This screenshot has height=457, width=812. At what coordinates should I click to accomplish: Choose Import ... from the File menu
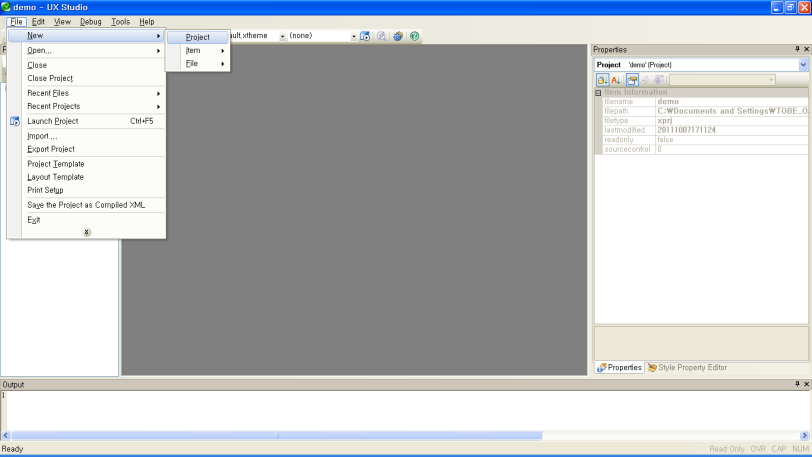click(86, 136)
